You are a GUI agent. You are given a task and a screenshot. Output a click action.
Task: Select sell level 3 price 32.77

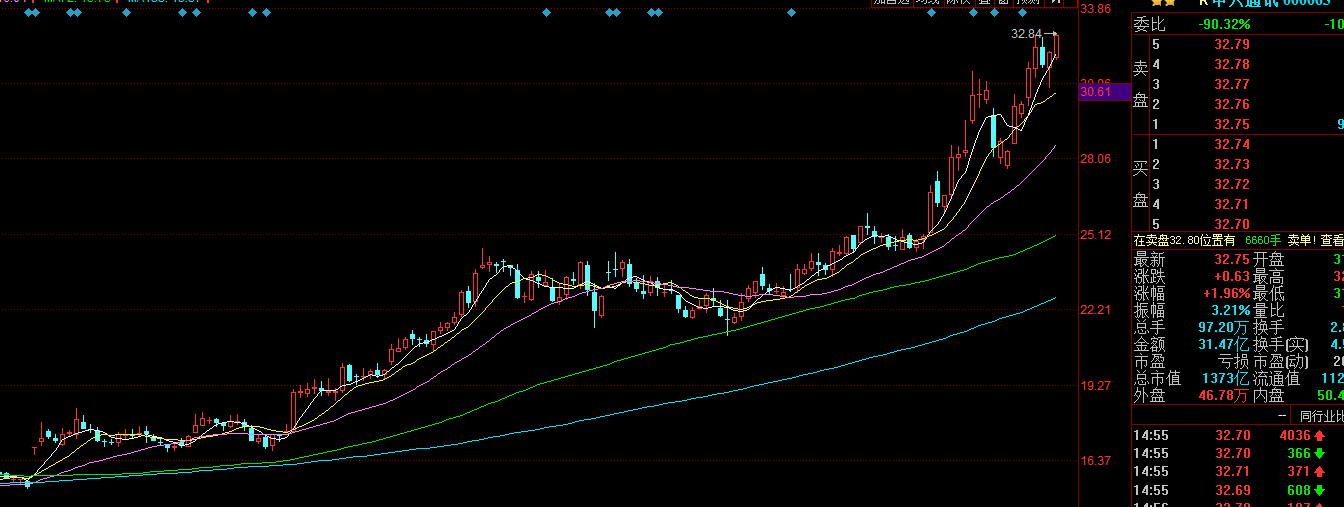click(x=1232, y=84)
